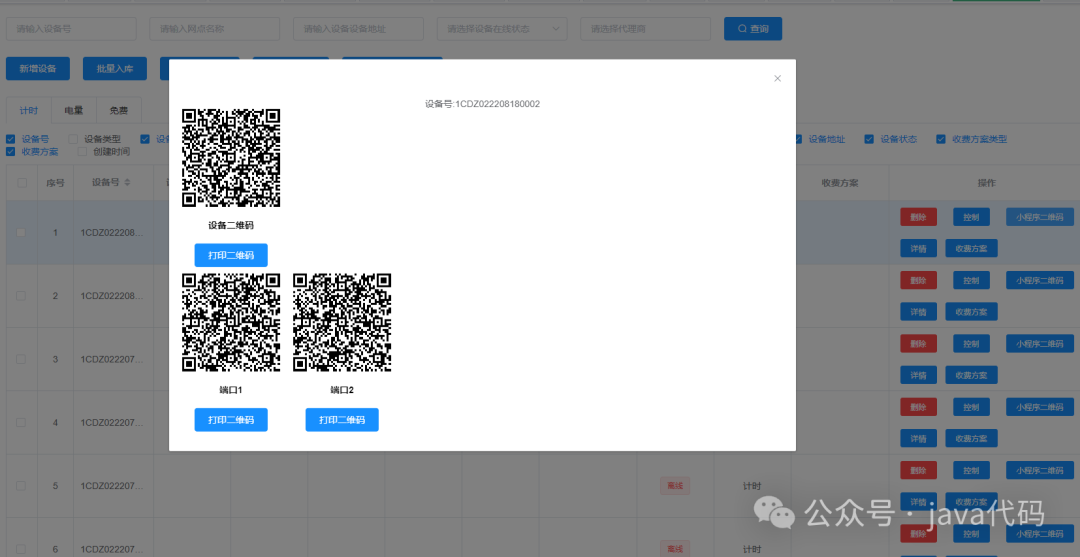1080x557 pixels.
Task: Click 收费方案 button in row 4
Action: 971,439
